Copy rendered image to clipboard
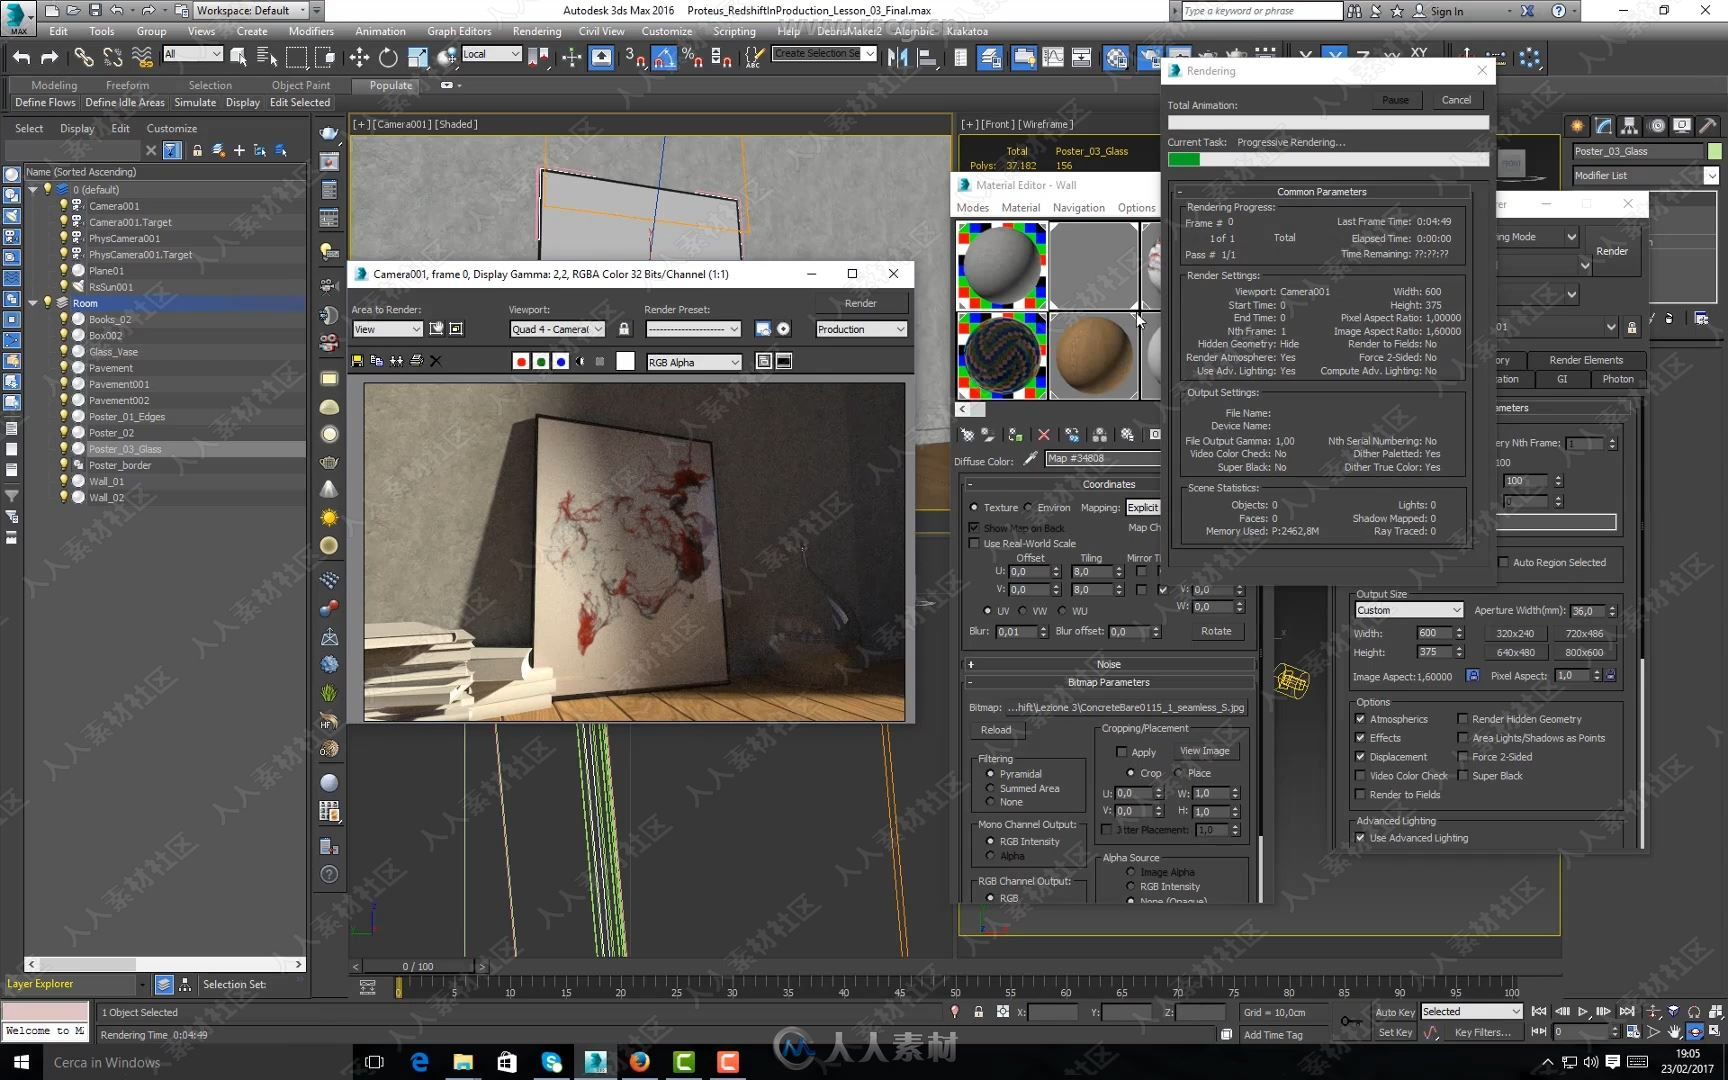This screenshot has width=1728, height=1080. (377, 361)
